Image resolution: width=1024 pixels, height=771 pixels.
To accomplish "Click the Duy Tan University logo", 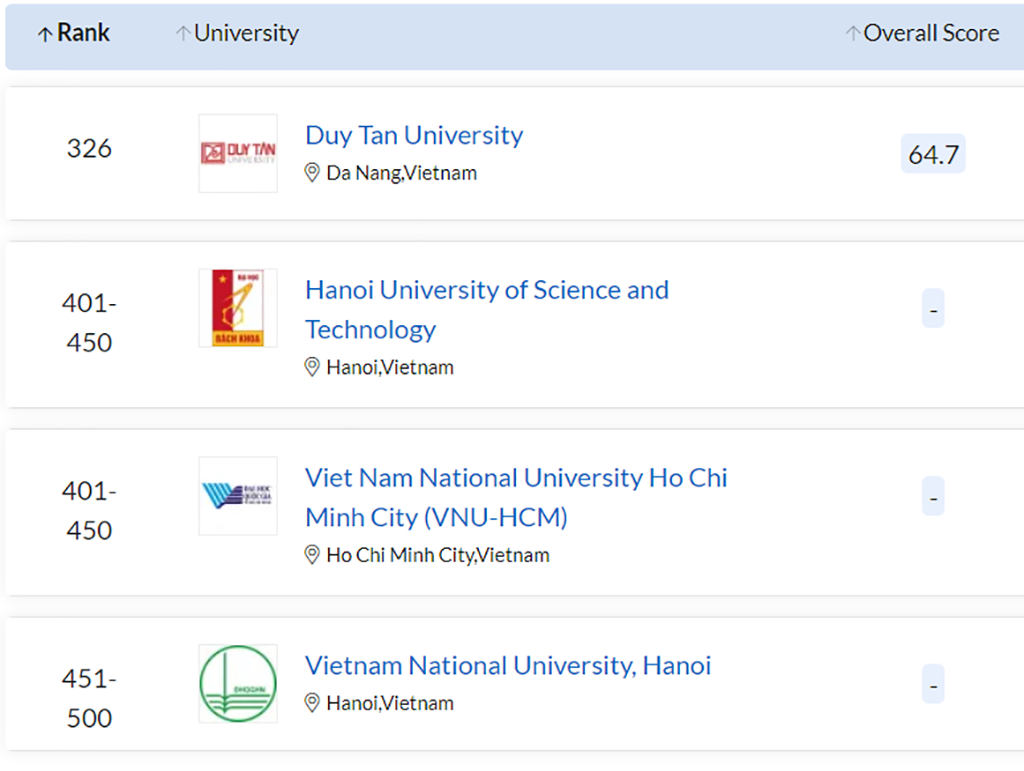I will click(x=238, y=153).
